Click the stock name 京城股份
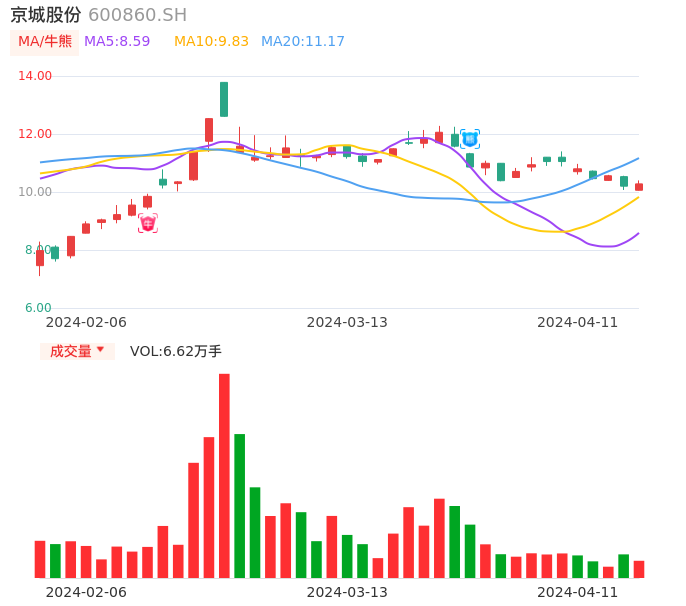Image resolution: width=686 pixels, height=606 pixels. 46,15
